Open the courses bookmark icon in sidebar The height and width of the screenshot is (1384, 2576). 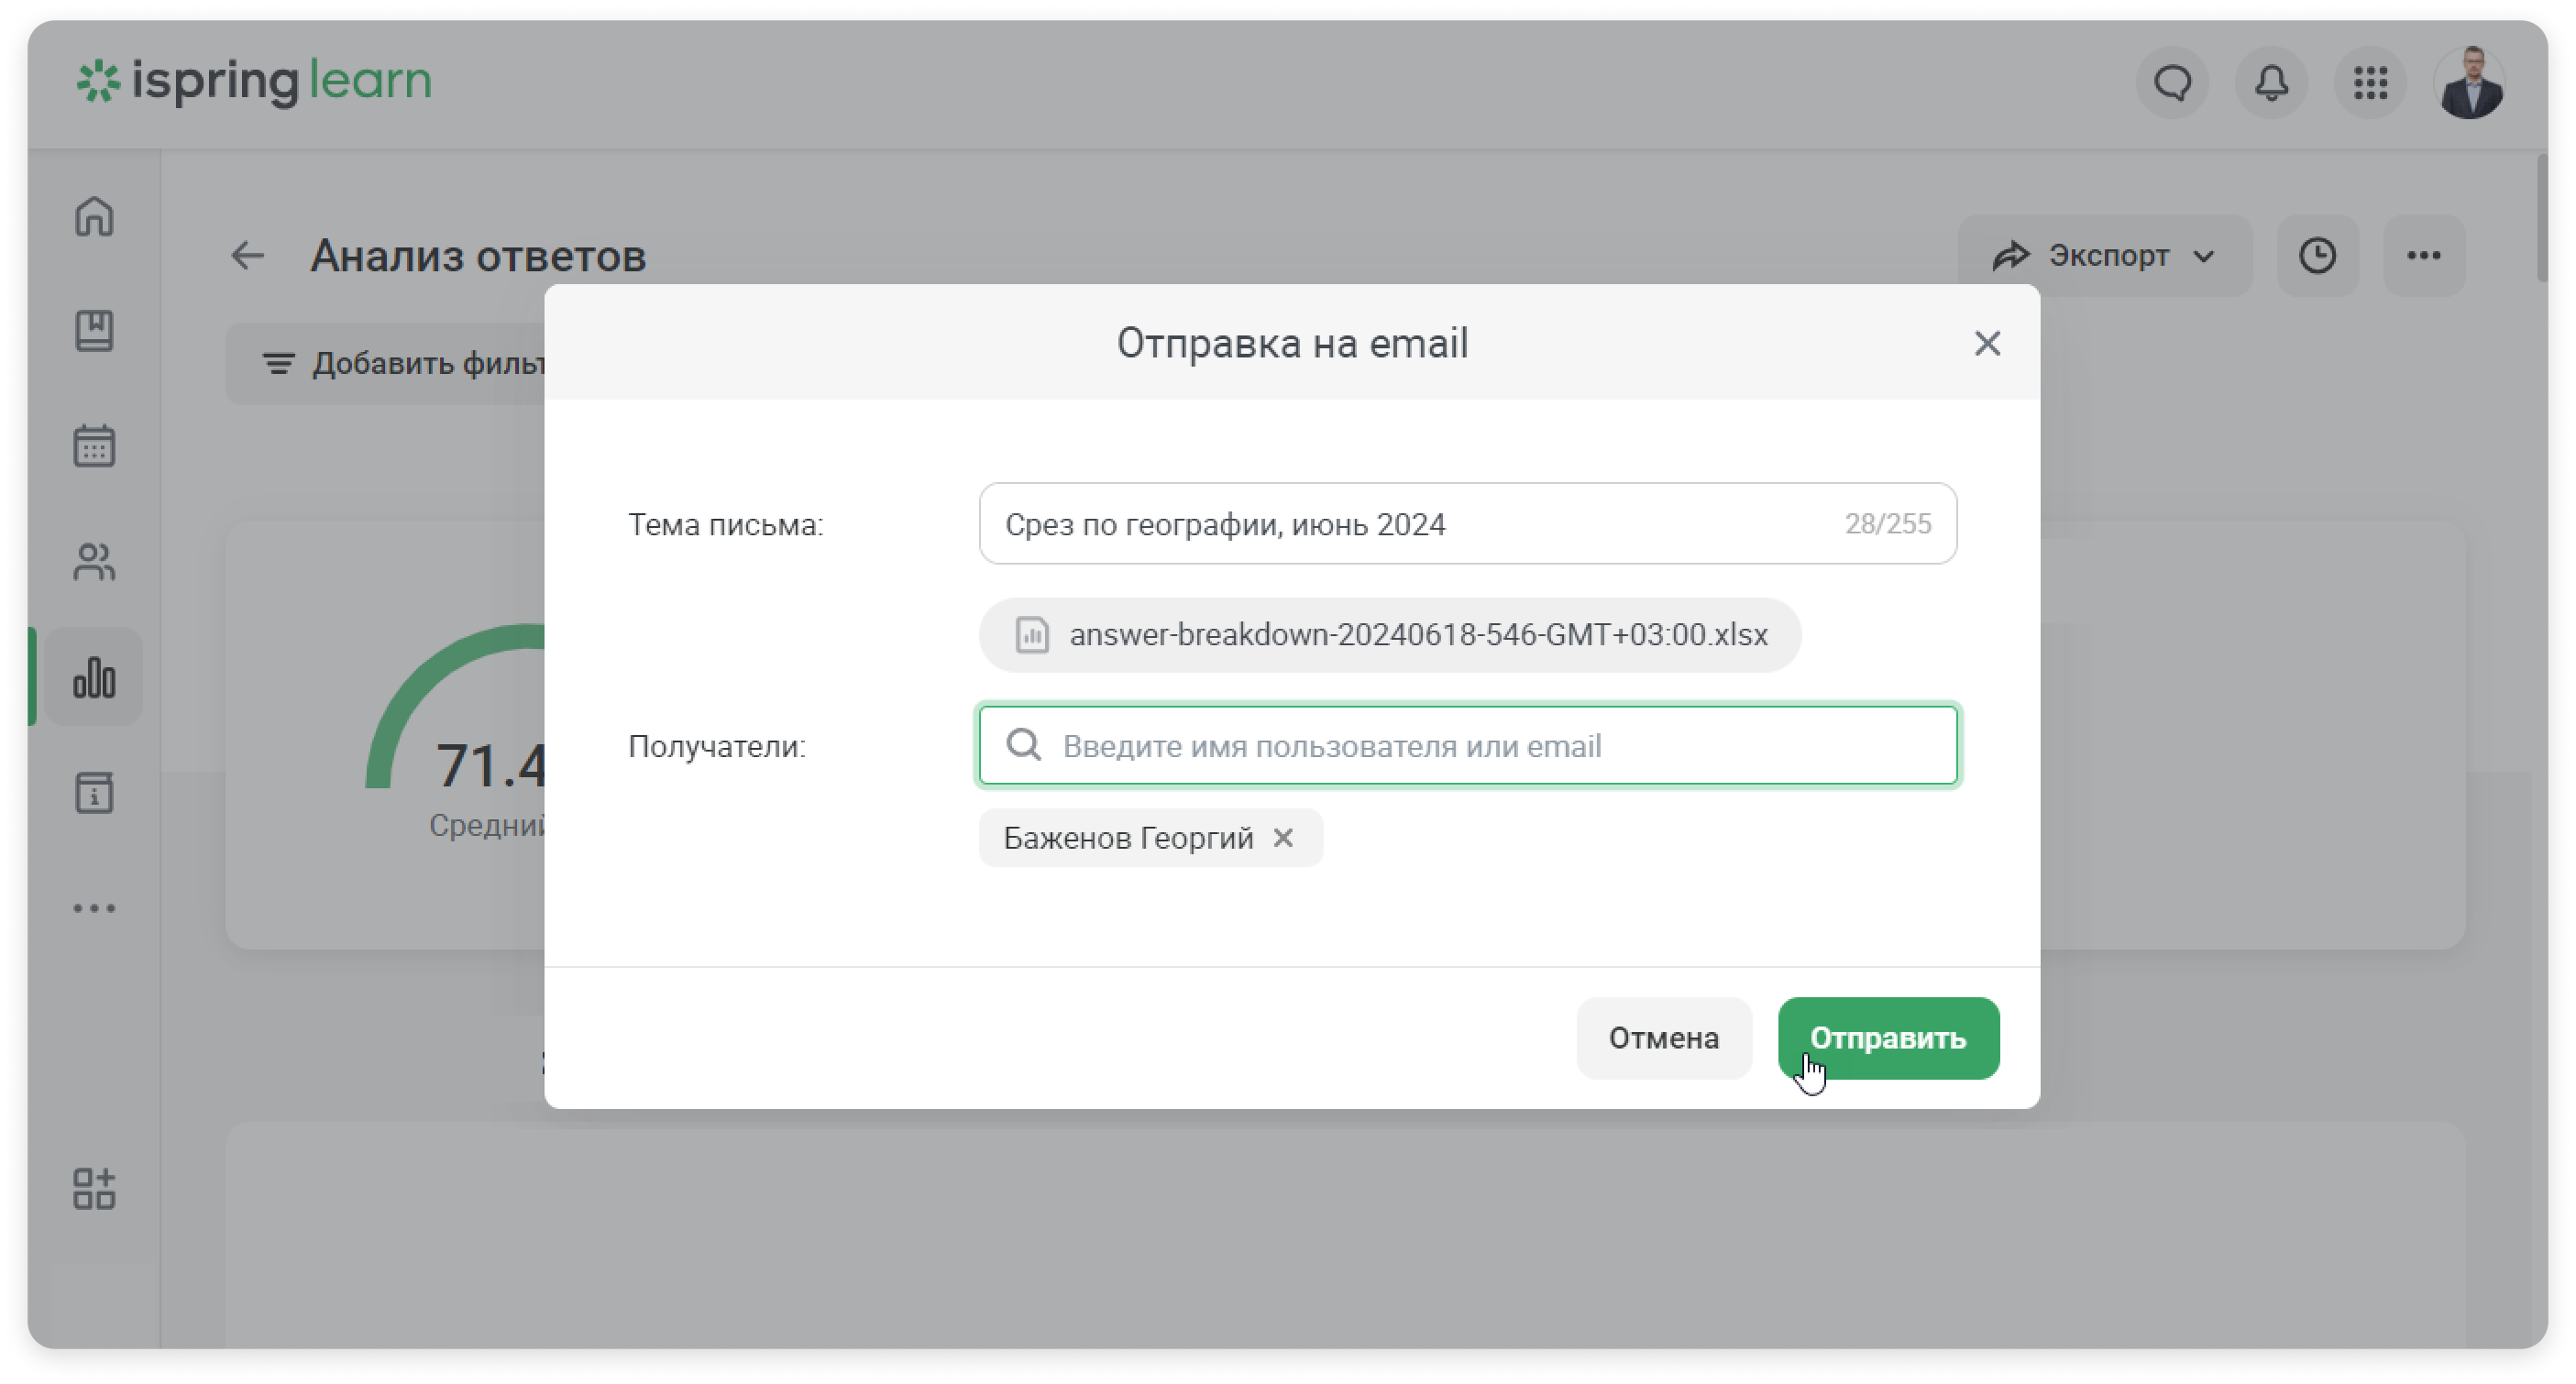click(x=94, y=331)
